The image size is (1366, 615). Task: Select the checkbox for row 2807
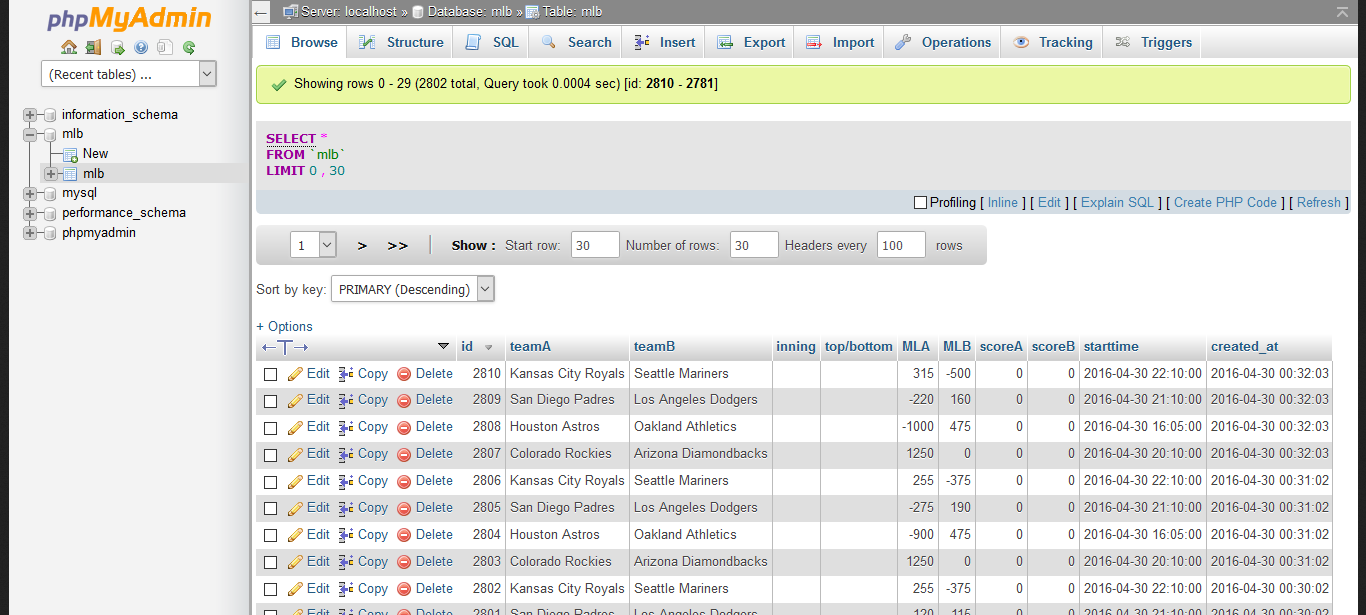click(x=270, y=455)
